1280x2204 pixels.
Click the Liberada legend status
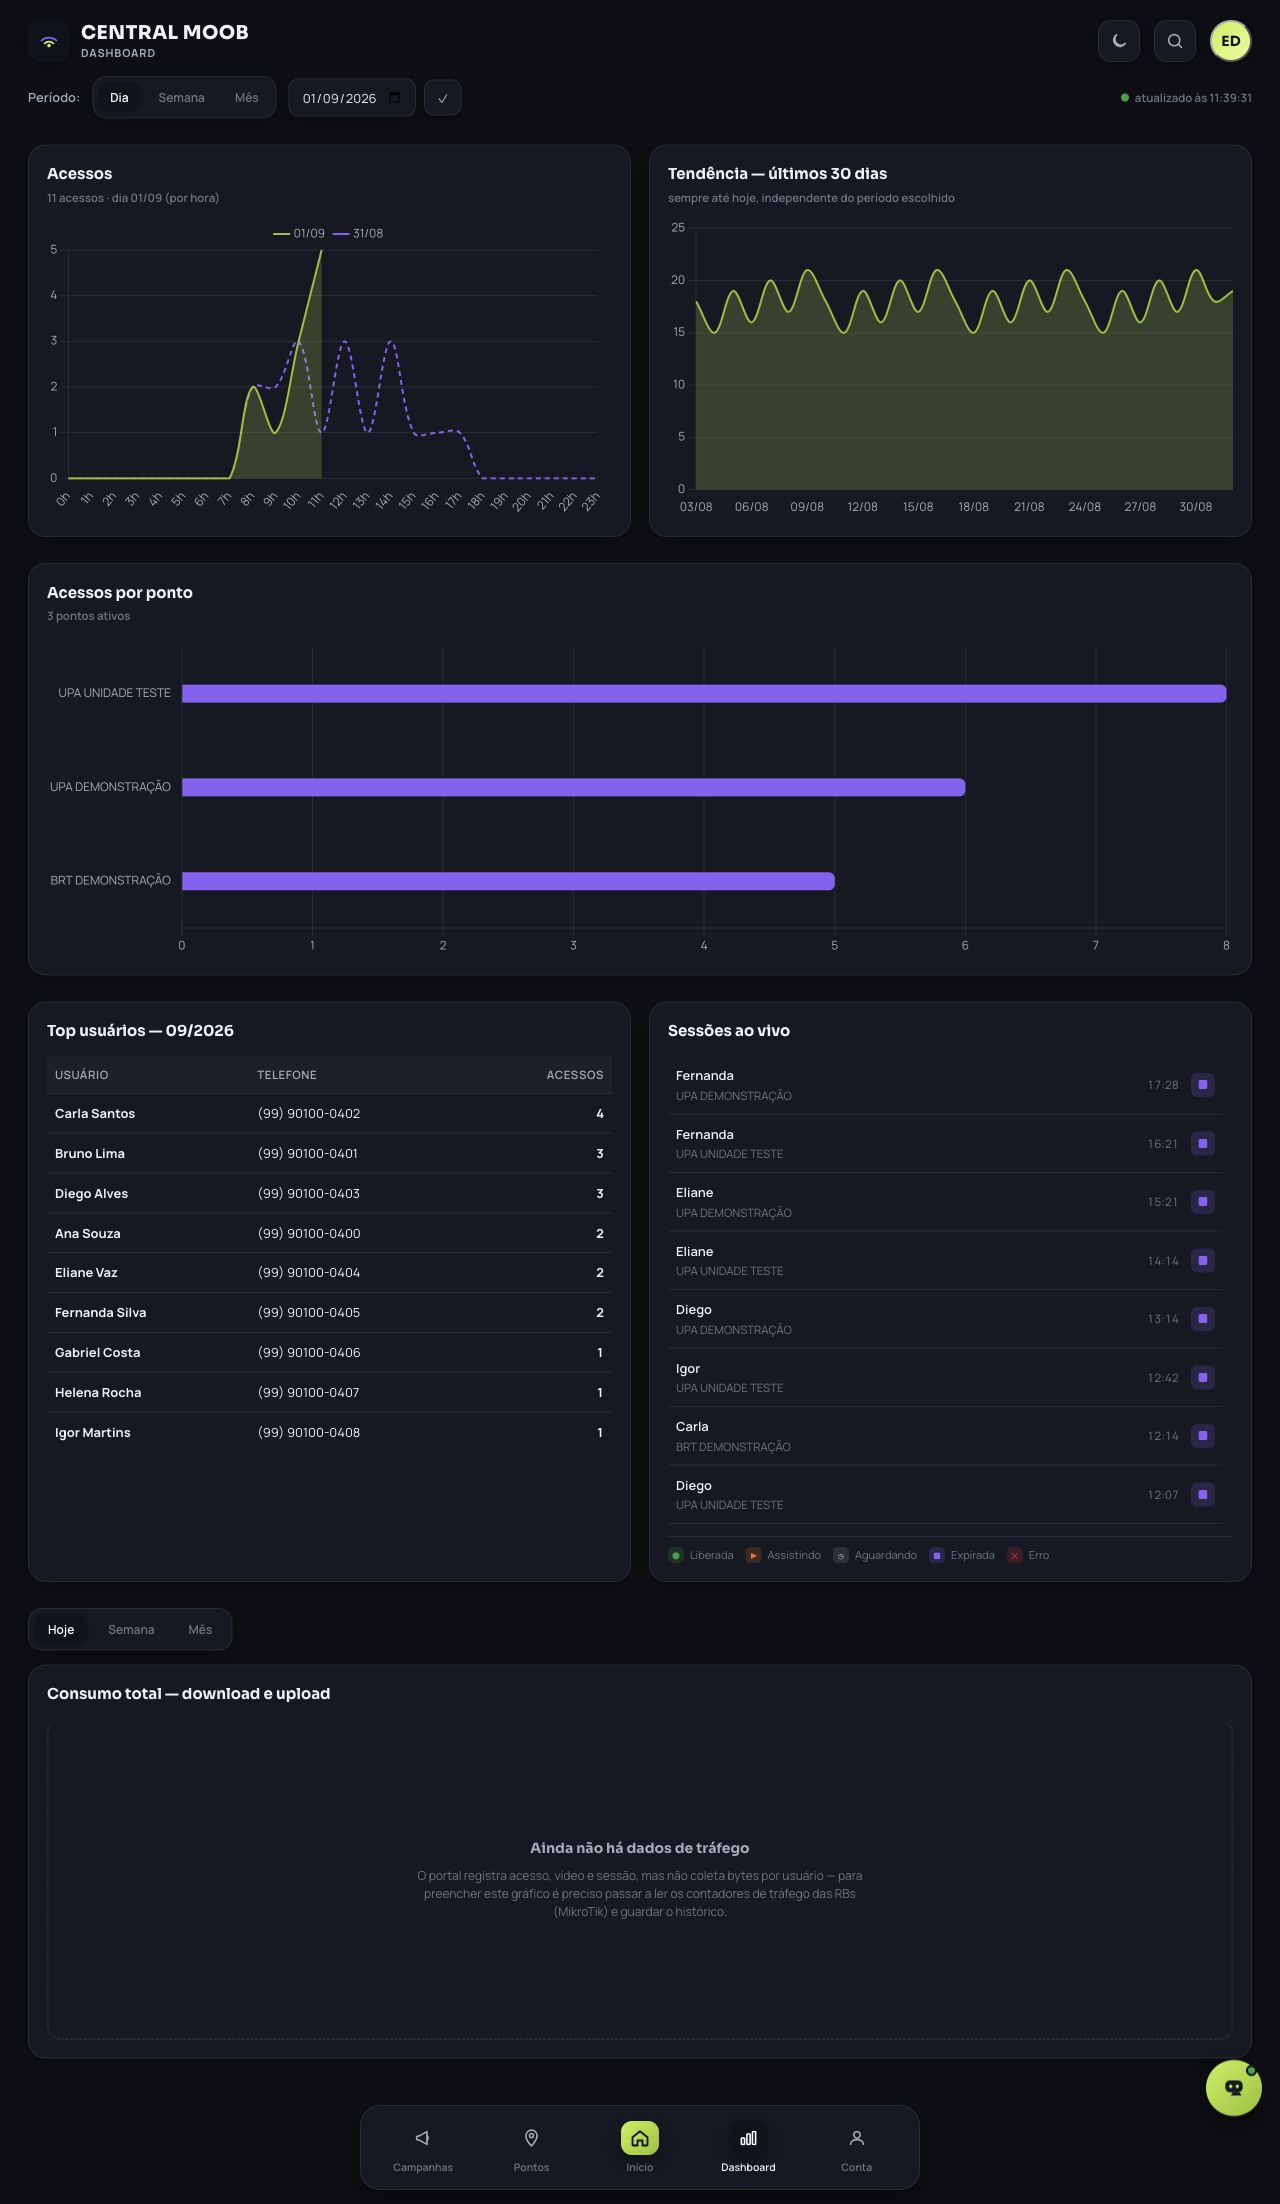(701, 1555)
